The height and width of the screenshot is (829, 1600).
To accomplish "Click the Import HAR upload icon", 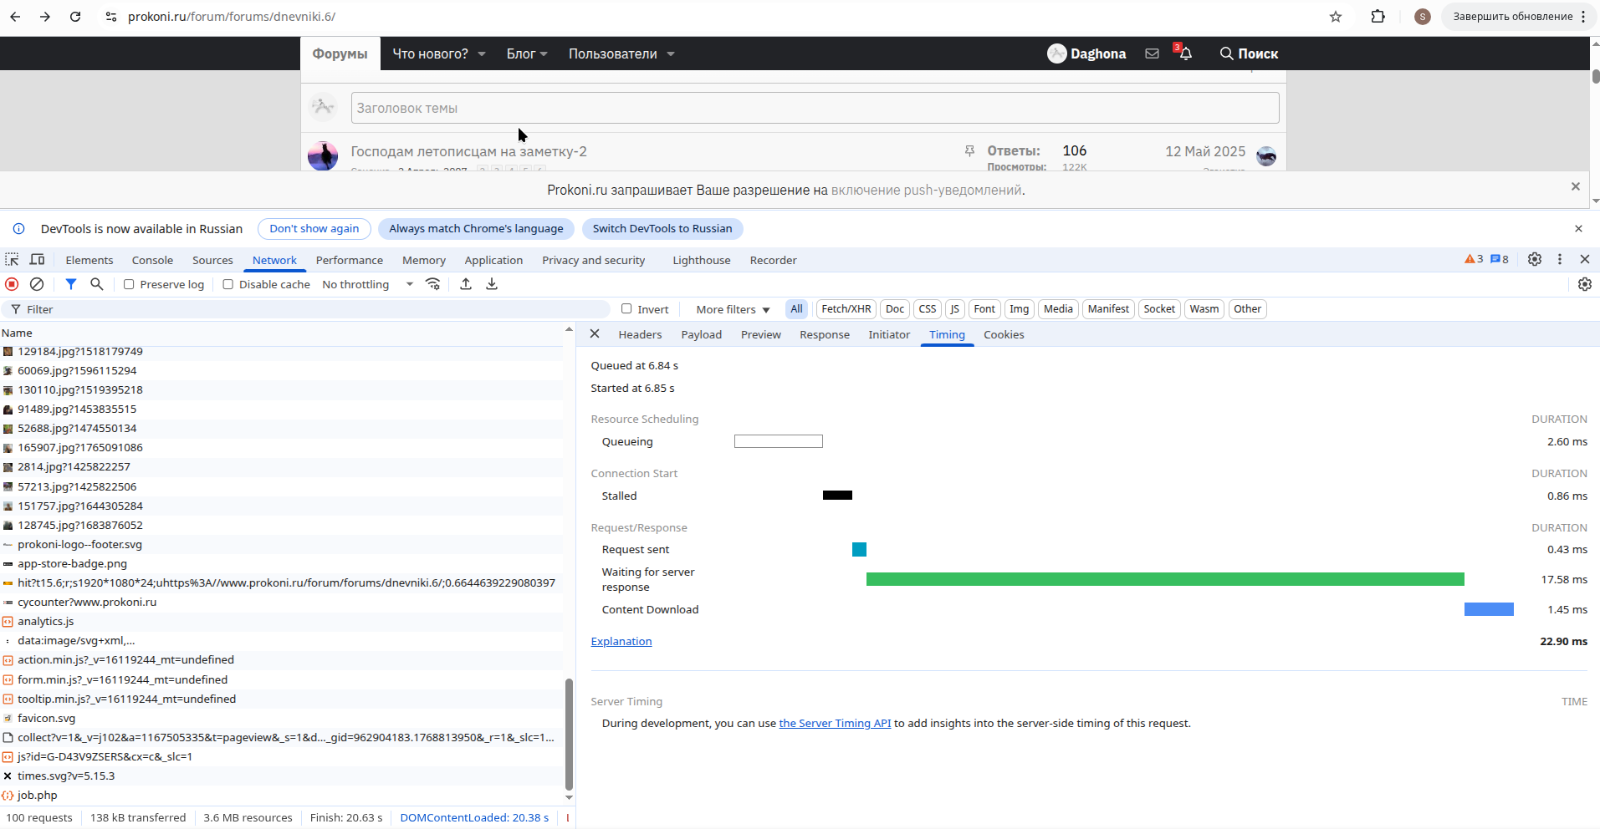I will click(x=466, y=284).
